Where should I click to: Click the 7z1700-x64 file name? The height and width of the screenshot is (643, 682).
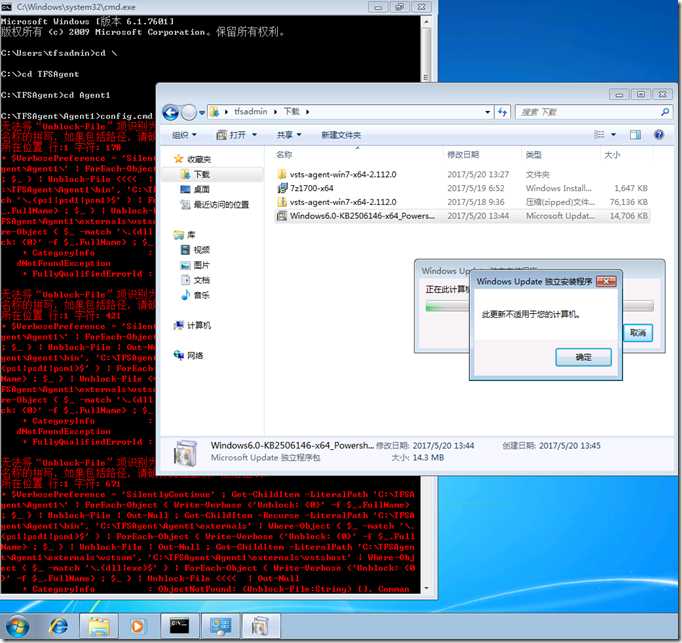312,188
